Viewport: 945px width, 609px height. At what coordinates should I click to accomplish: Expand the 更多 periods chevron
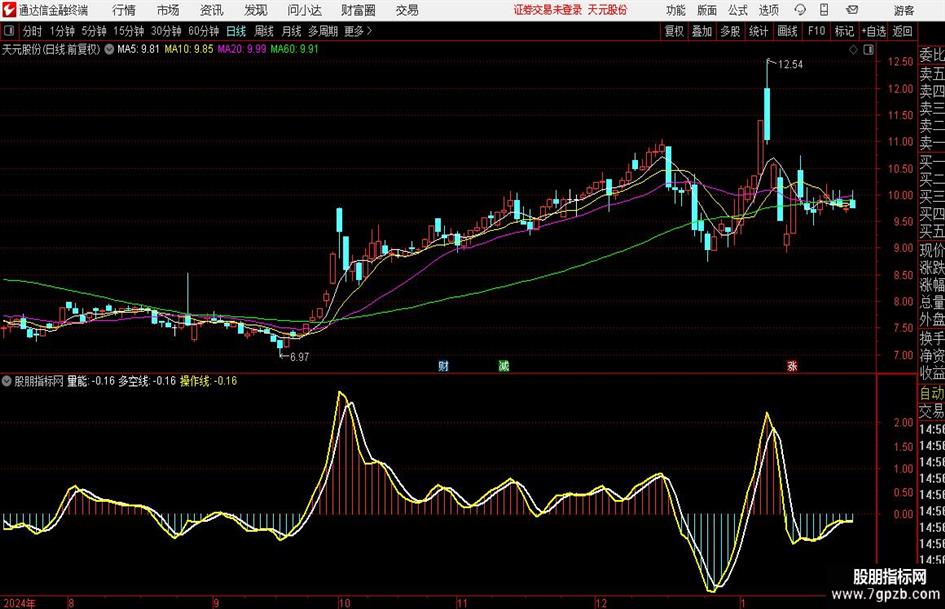(x=369, y=31)
